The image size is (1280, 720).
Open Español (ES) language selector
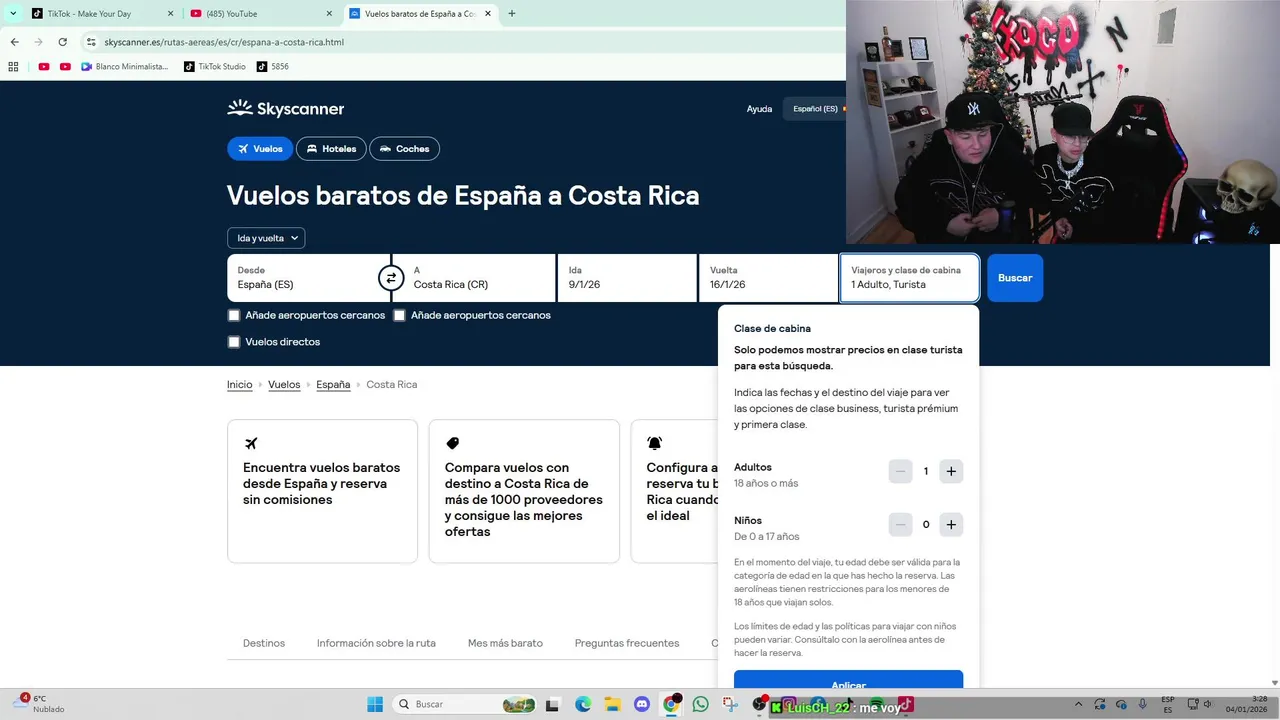pos(815,109)
